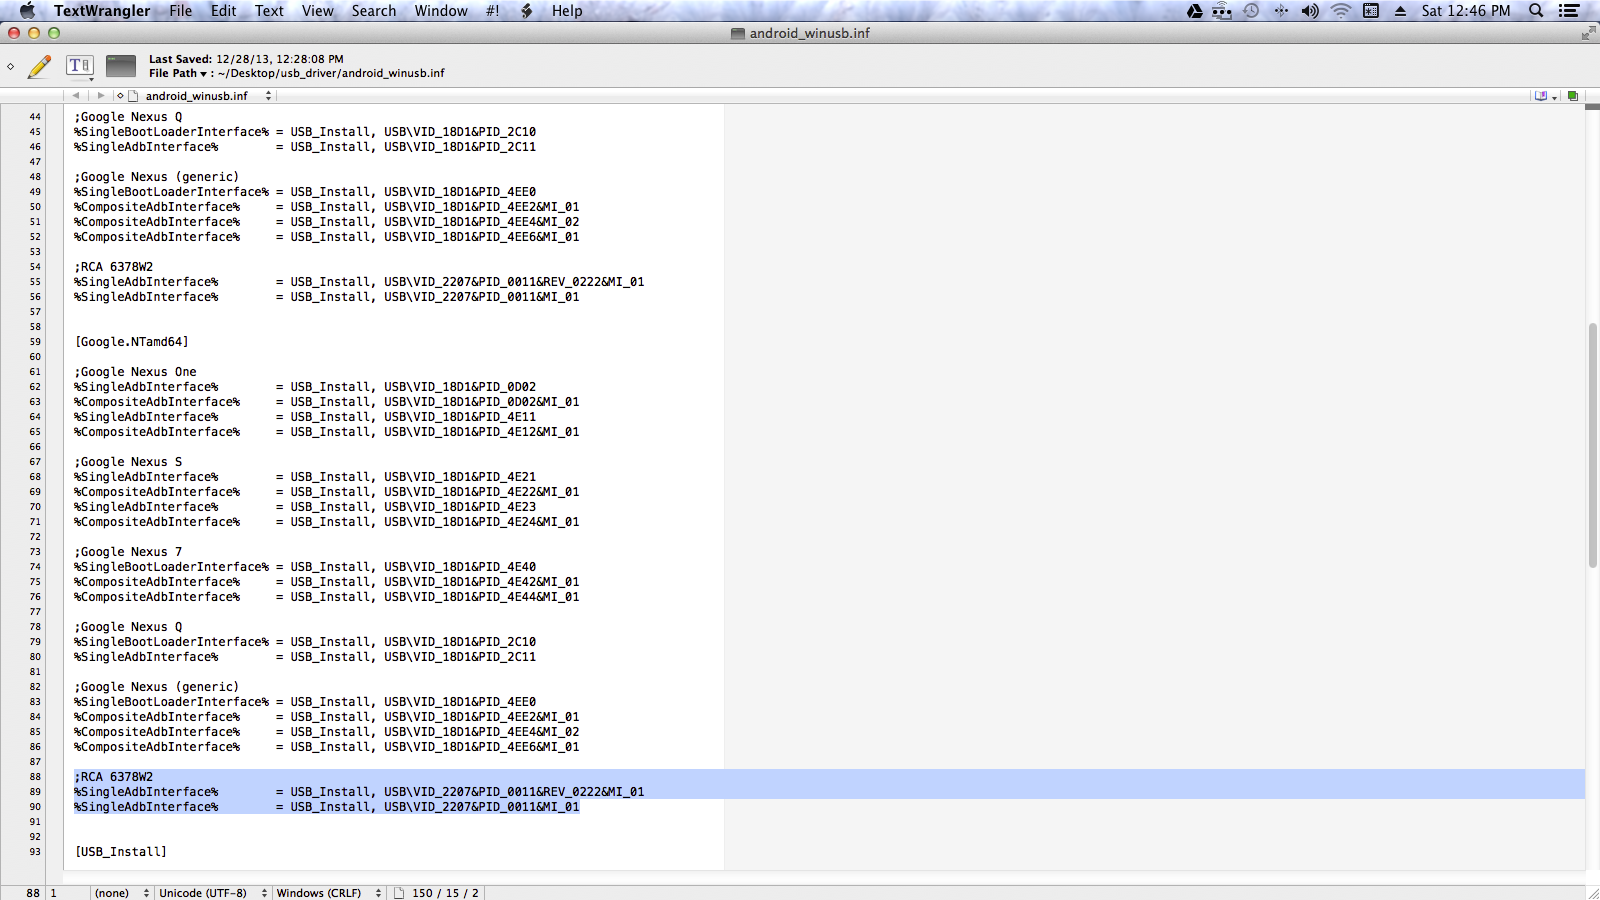Click the script (lightning bolt) icon in menu bar
The image size is (1600, 900).
(526, 11)
